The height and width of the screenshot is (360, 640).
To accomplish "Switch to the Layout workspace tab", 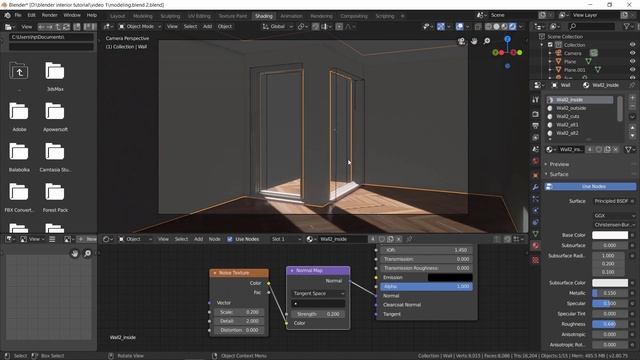I will (118, 16).
